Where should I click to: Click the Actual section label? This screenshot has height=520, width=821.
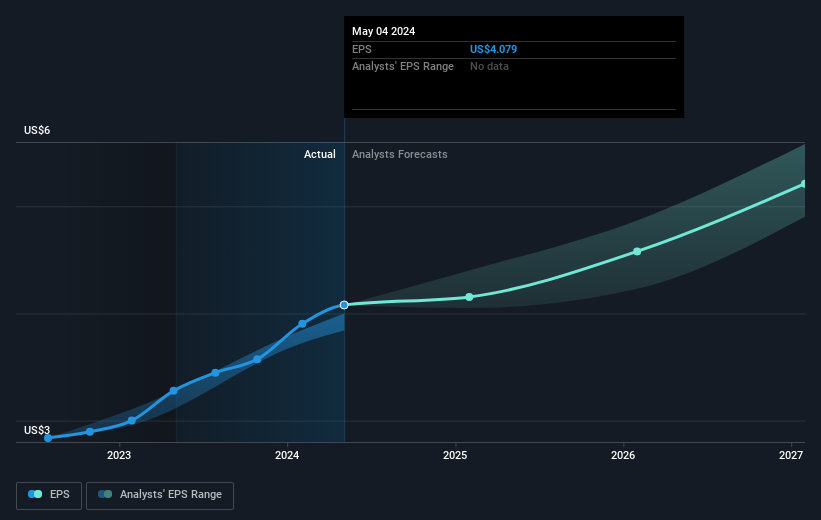[319, 154]
